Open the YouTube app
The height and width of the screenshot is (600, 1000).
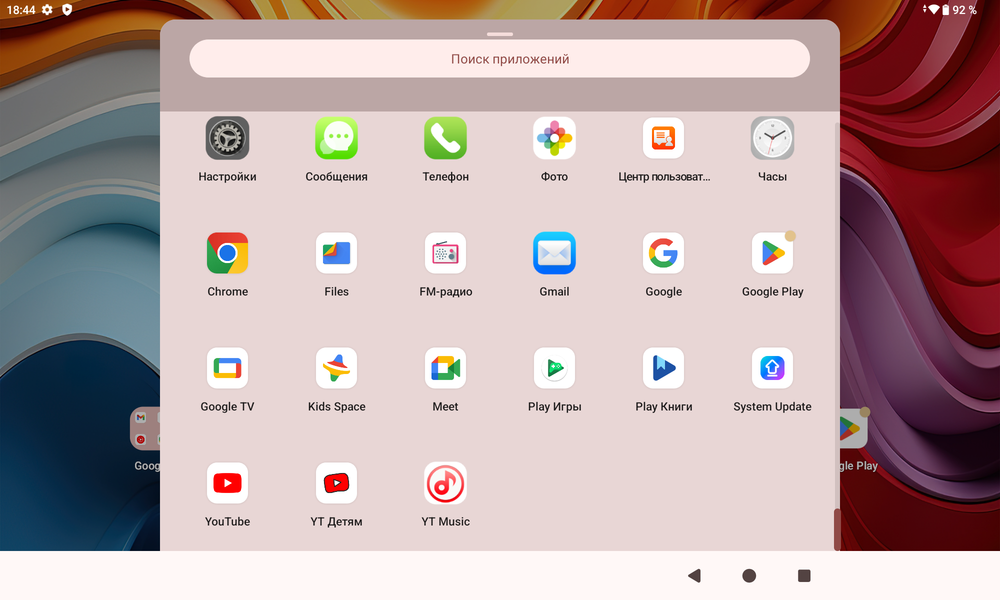pyautogui.click(x=227, y=483)
